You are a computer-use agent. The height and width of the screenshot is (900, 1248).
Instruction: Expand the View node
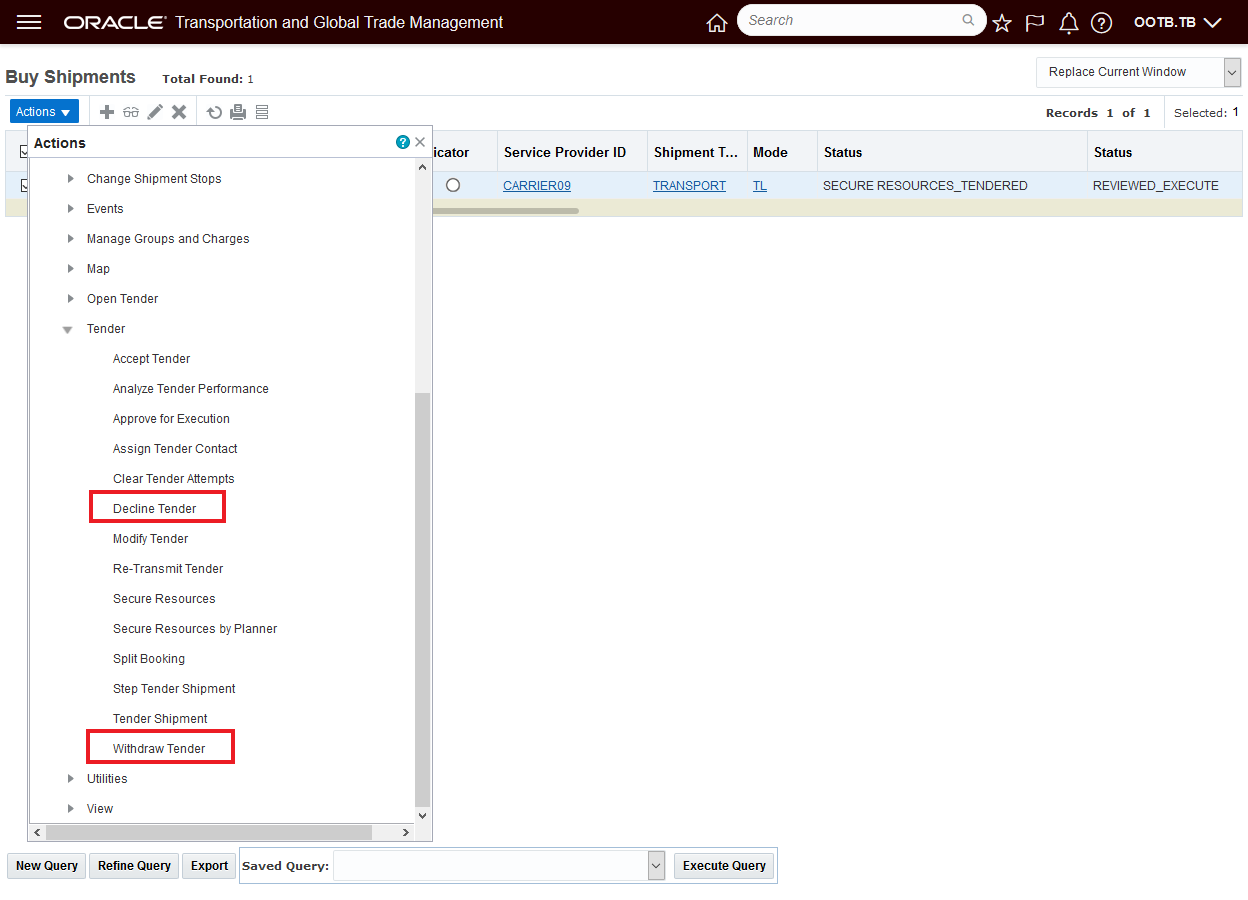70,809
